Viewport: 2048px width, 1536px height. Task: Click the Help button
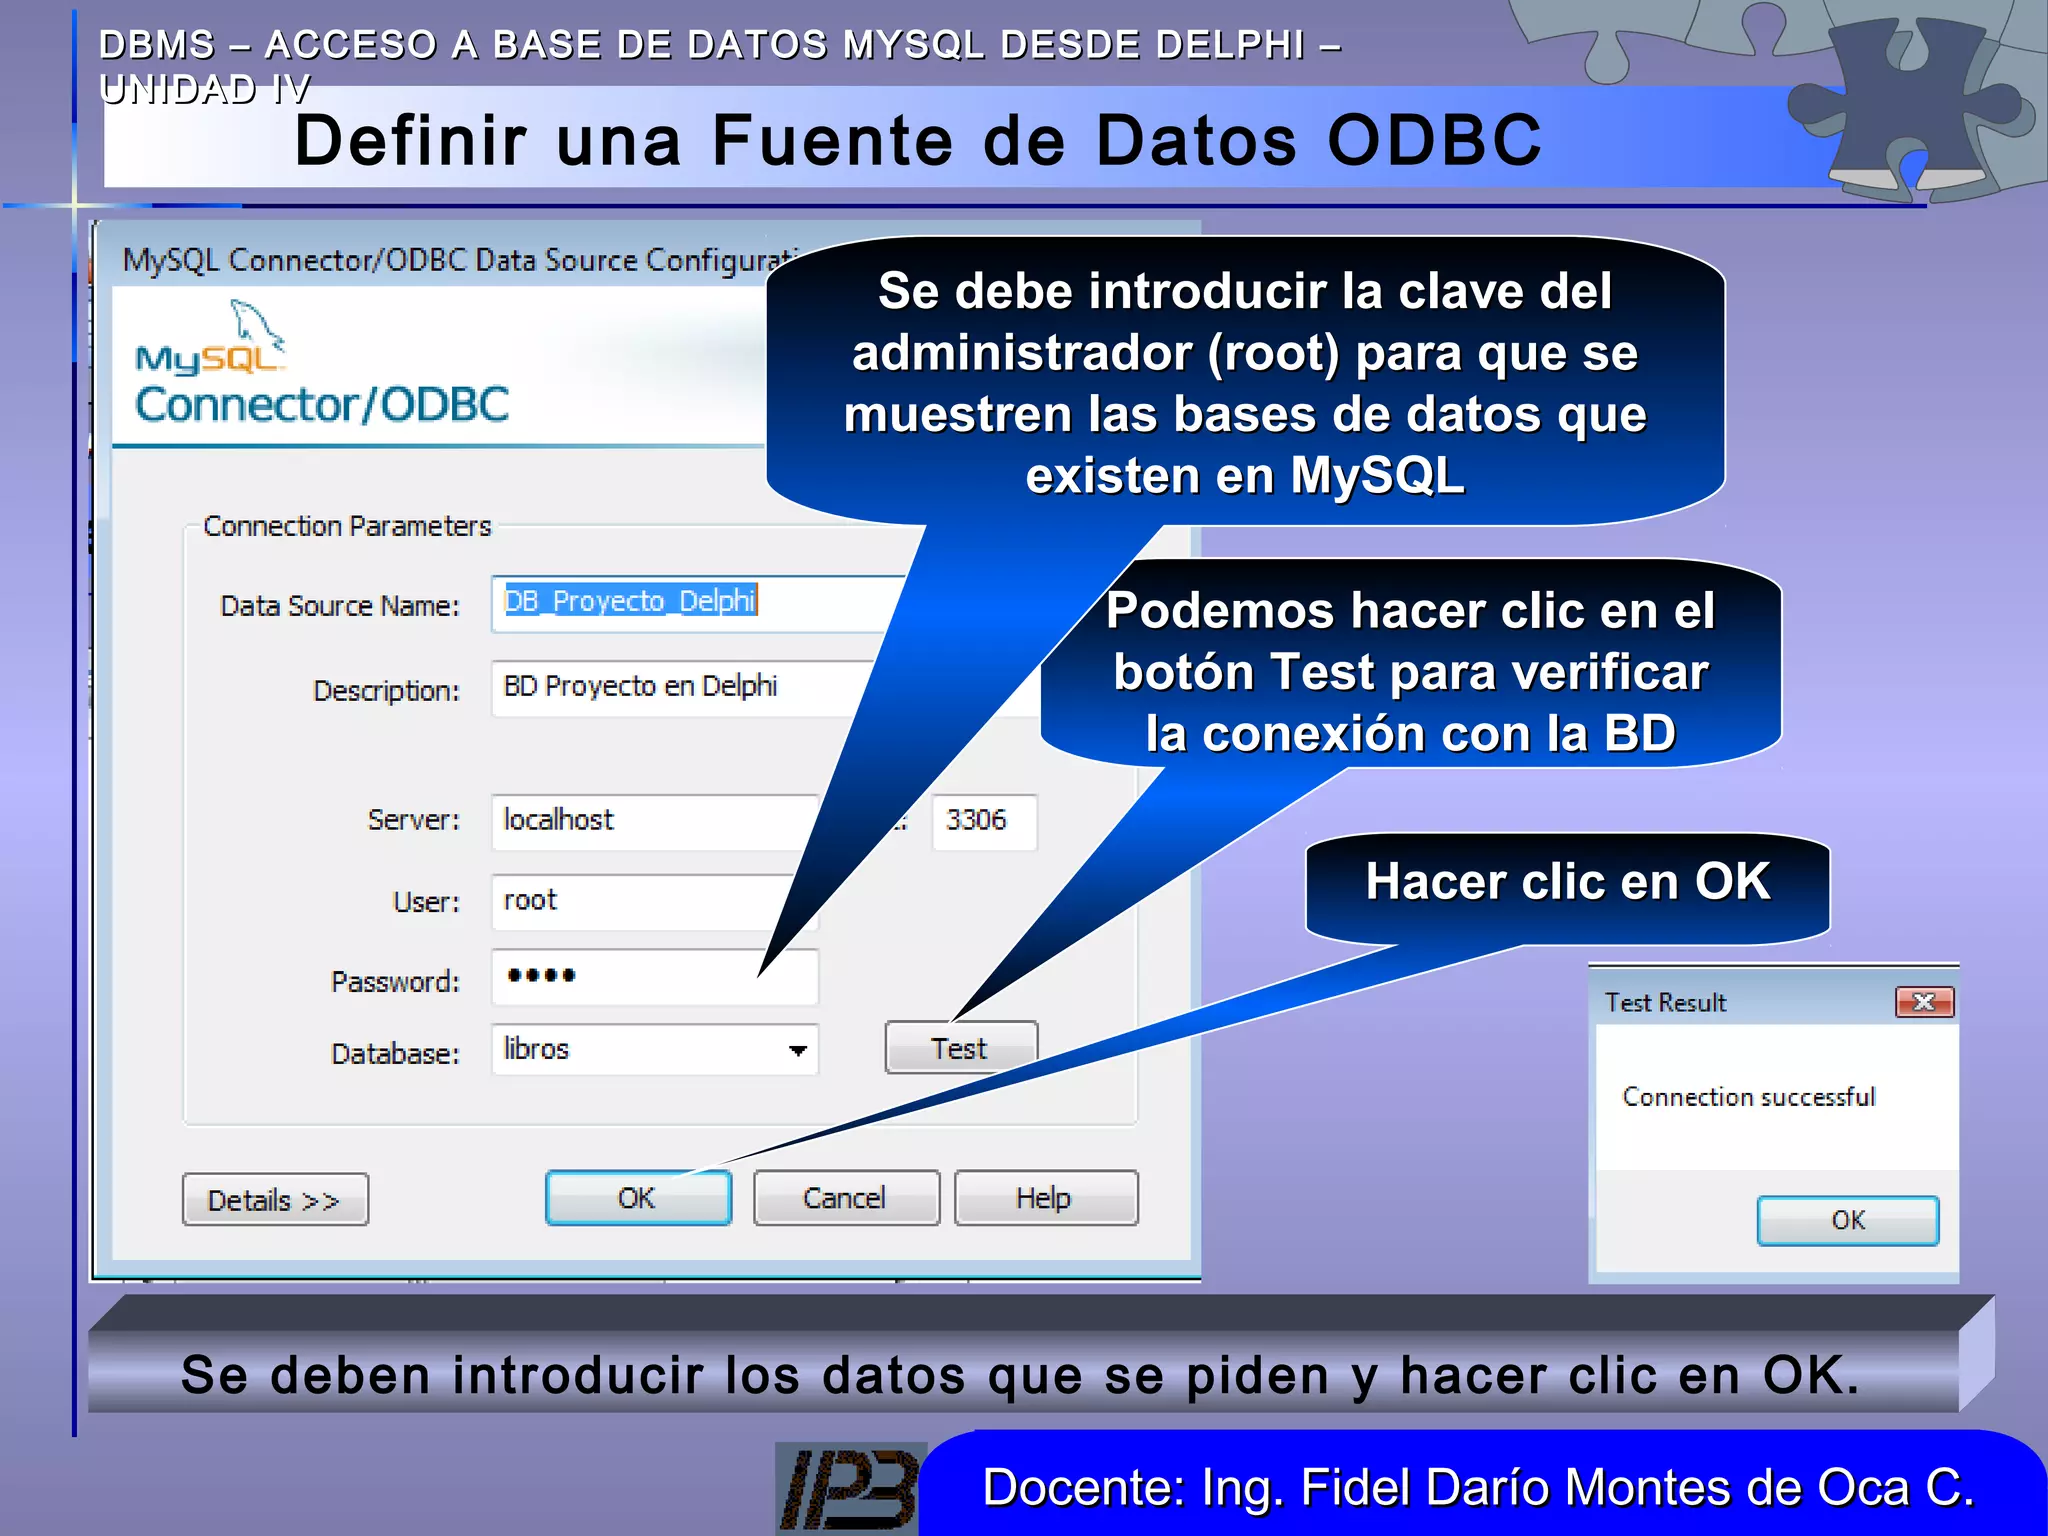point(1046,1198)
